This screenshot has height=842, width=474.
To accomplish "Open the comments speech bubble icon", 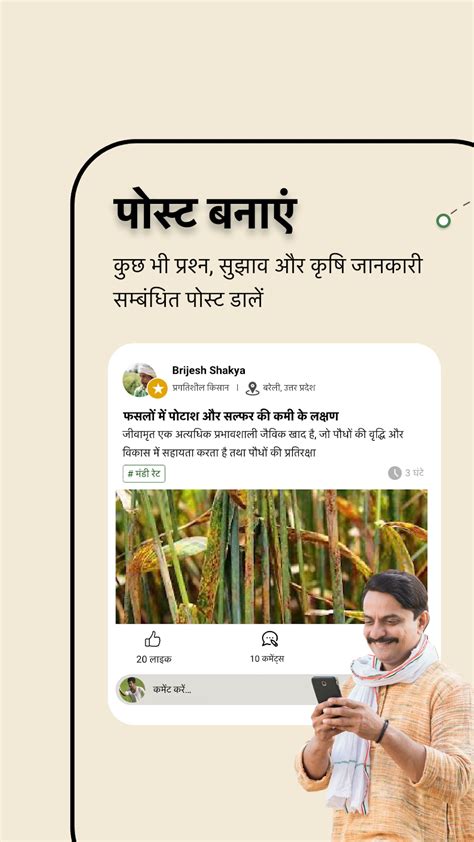I will tap(269, 639).
